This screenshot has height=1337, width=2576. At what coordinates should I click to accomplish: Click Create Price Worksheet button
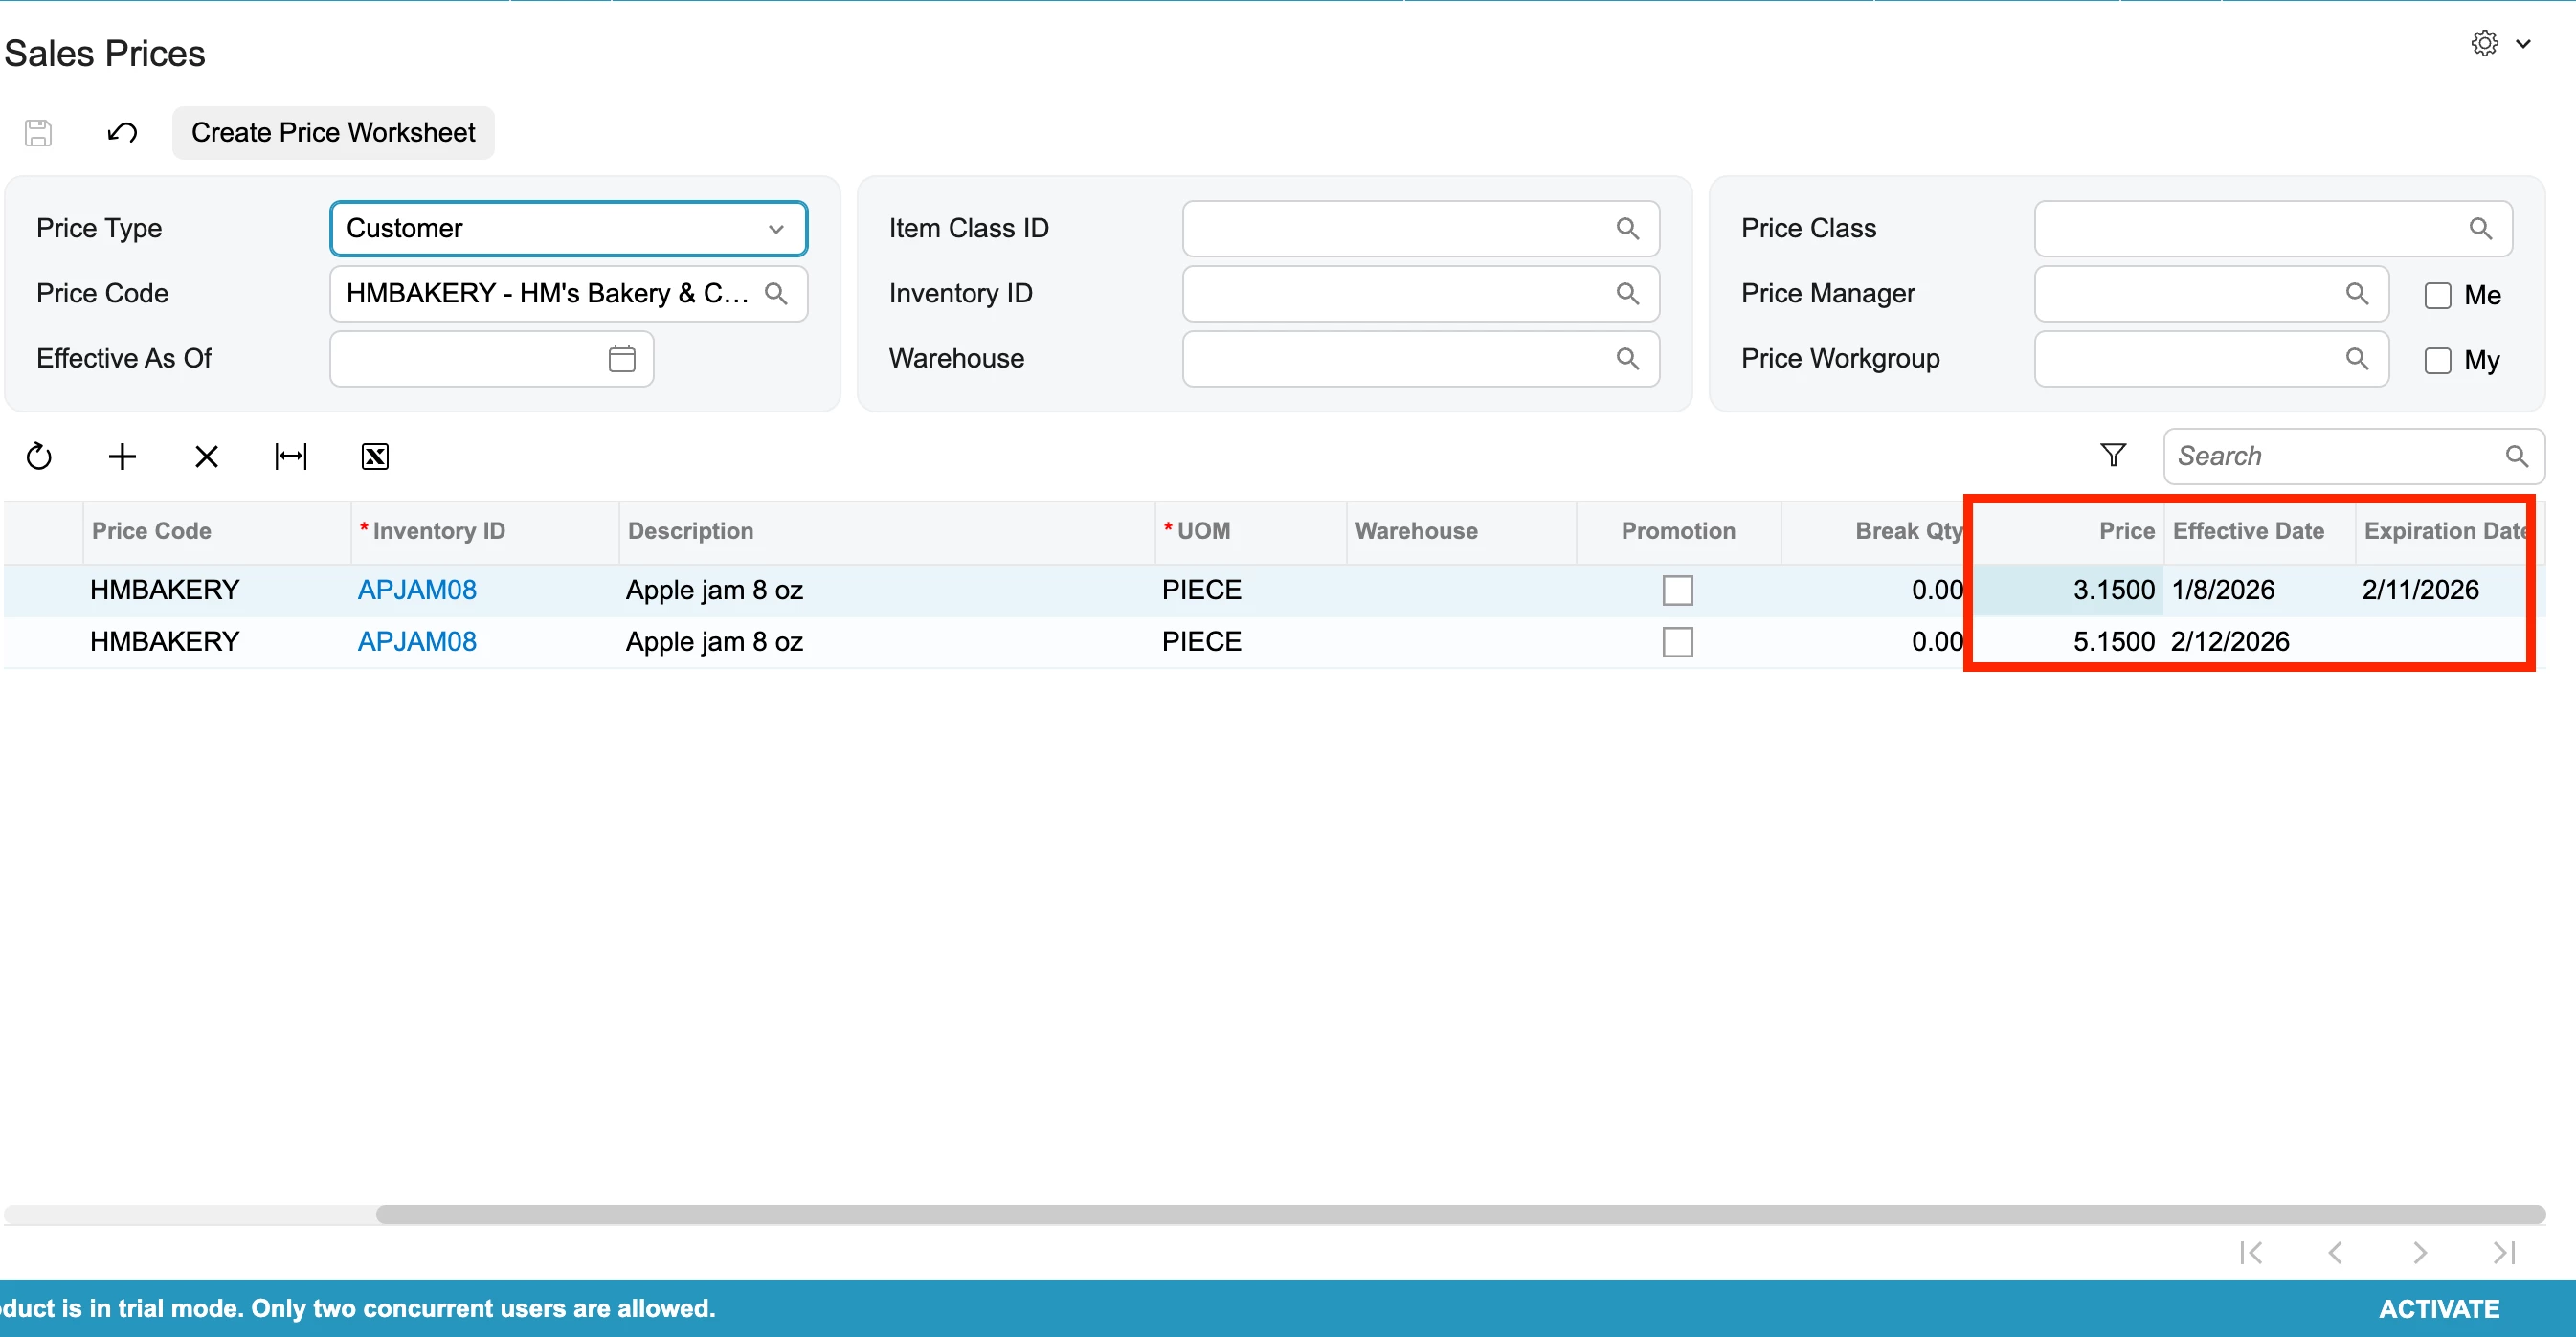(x=333, y=133)
